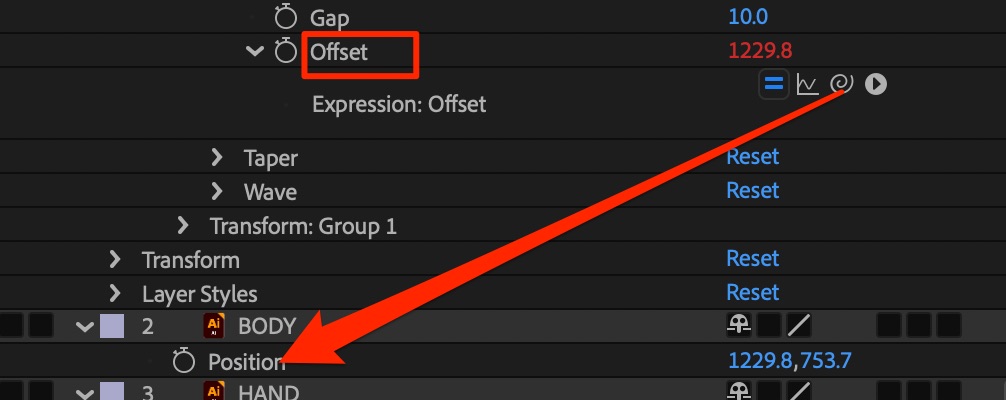This screenshot has height=400, width=1006.
Task: Click the BODY layer Illustrator file icon
Action: [x=213, y=326]
